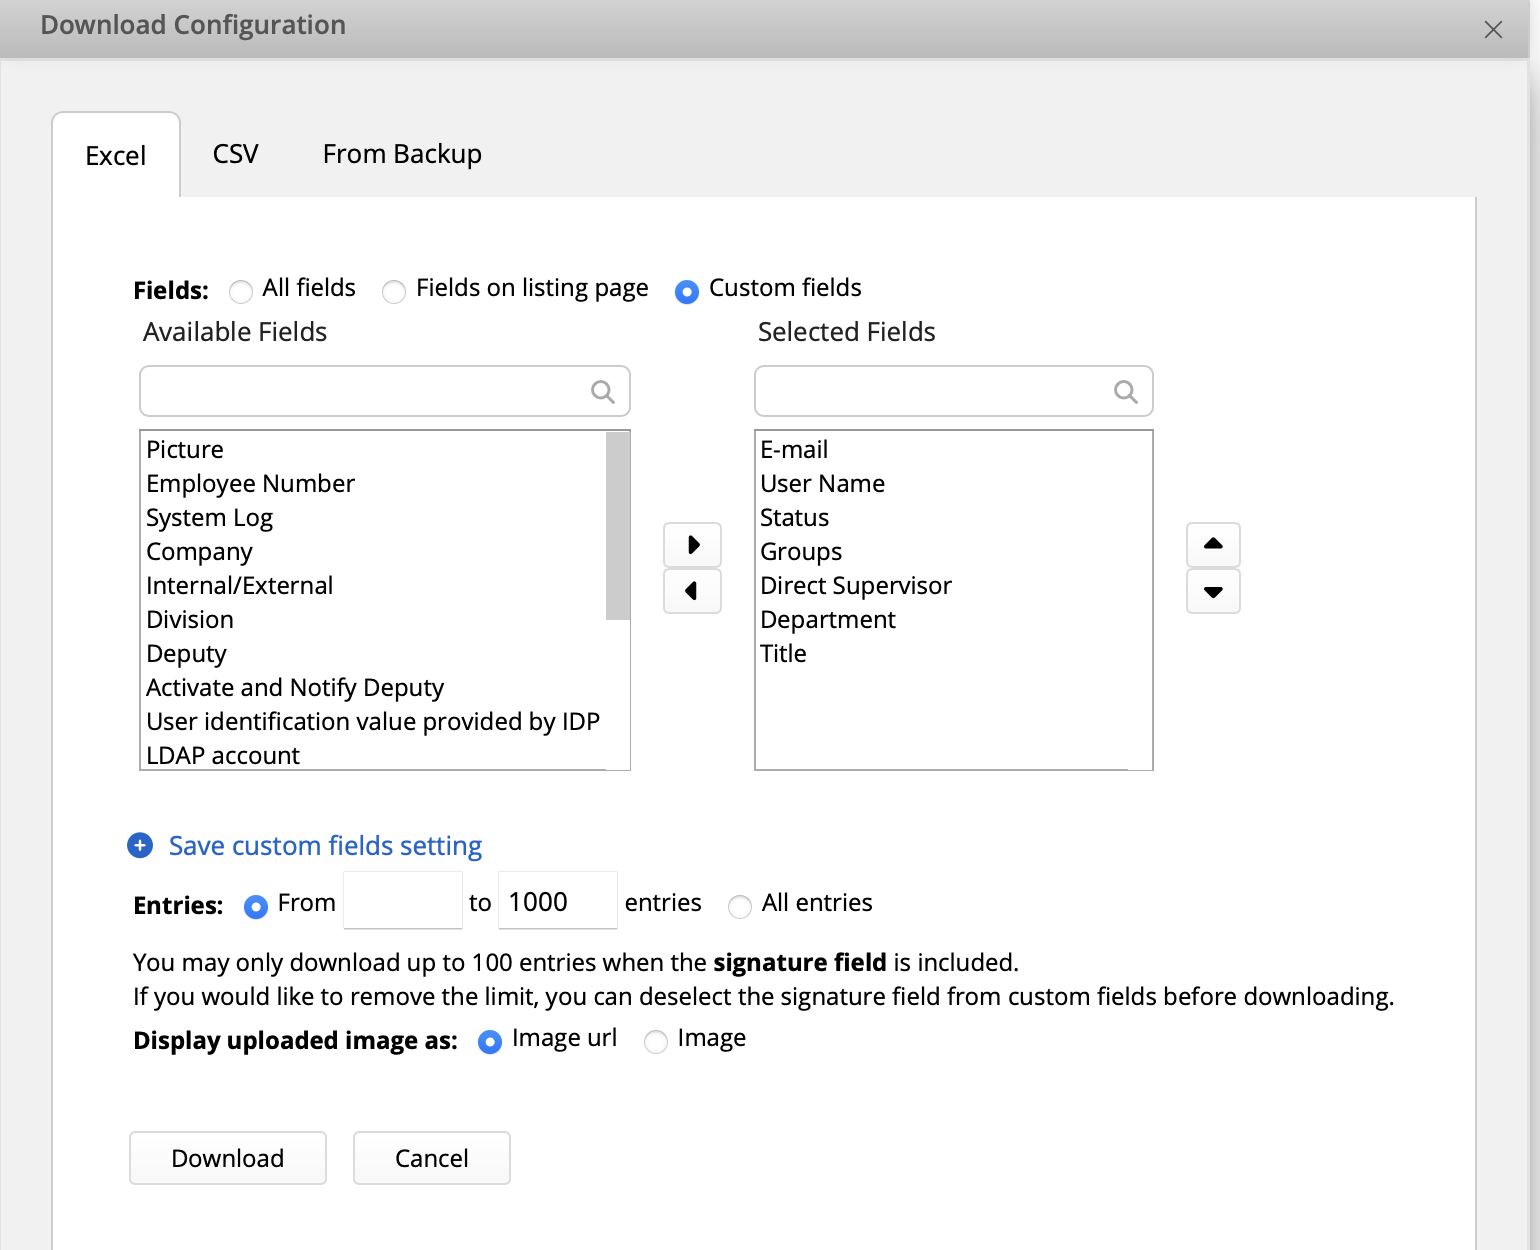Image resolution: width=1540 pixels, height=1250 pixels.
Task: Click the Available Fields list scrollbar
Action: [x=618, y=526]
